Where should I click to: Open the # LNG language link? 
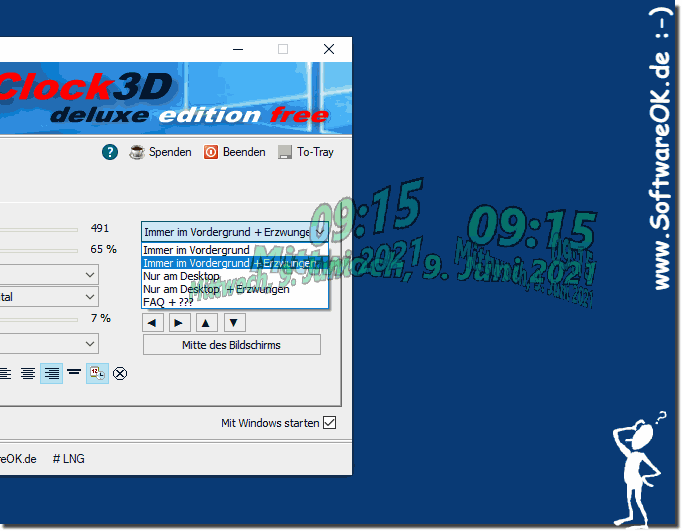[69, 459]
